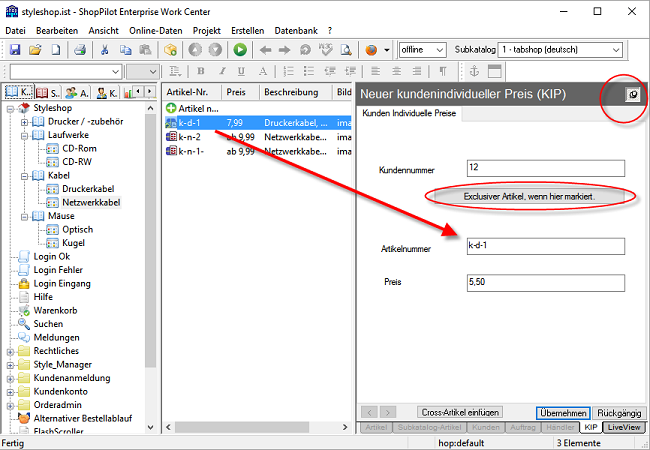Click the Refresh icon
Screen dimensions: 650x450
click(305, 50)
